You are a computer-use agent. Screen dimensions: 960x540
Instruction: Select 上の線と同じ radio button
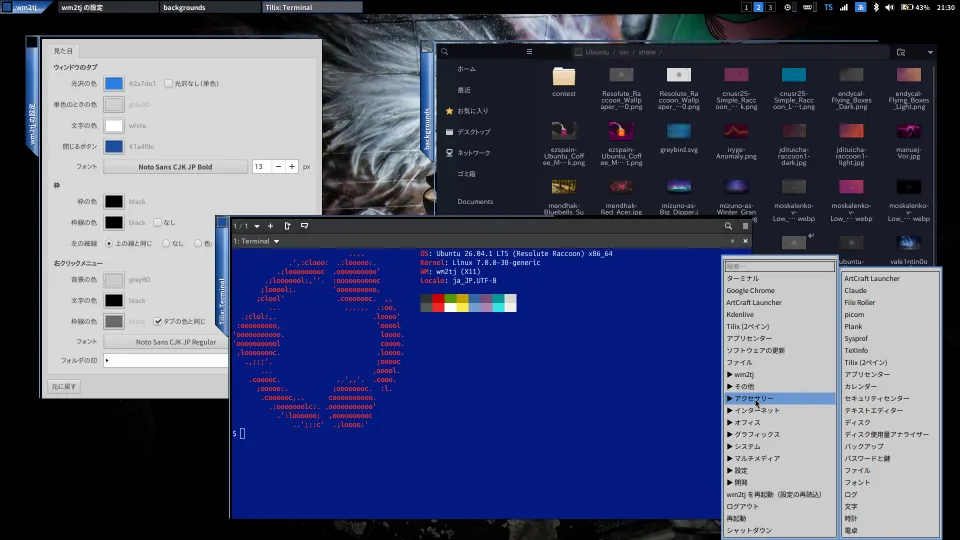pos(109,243)
